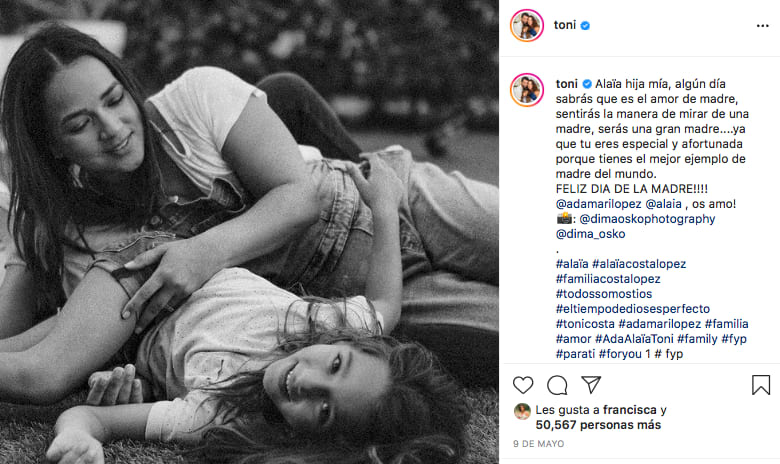
Task: Open toni's profile picture in the header
Action: pos(527,25)
